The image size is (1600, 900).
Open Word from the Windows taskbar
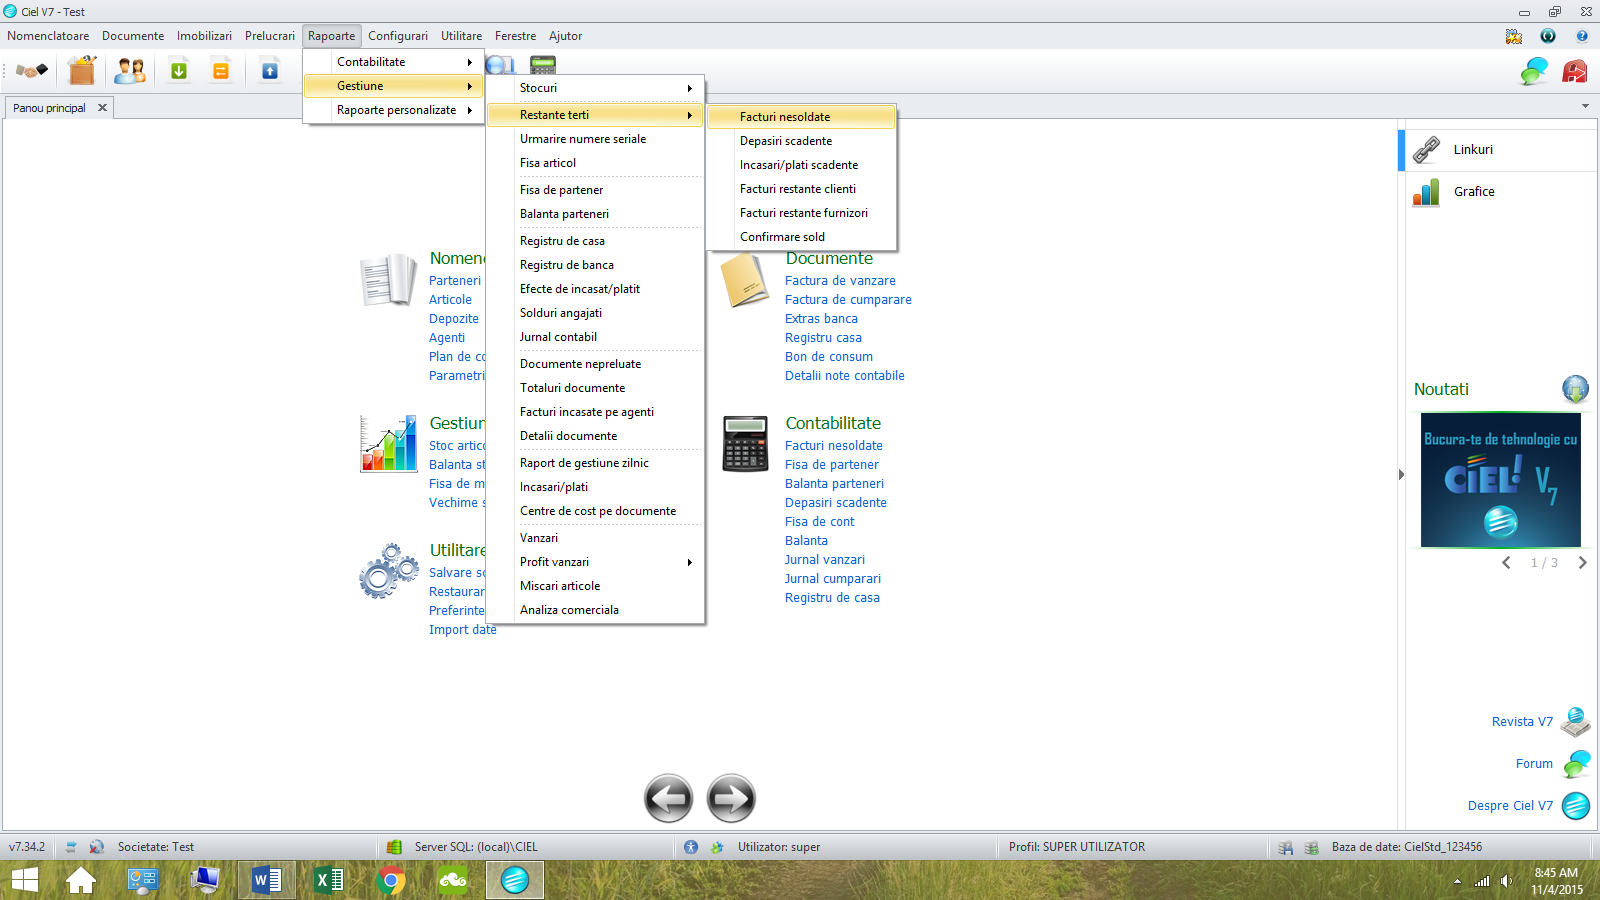click(x=267, y=880)
